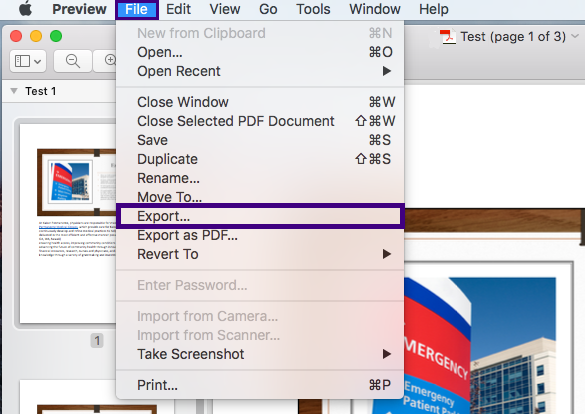Screen dimensions: 585x414
Task: Open the Window menu
Action: 375,9
